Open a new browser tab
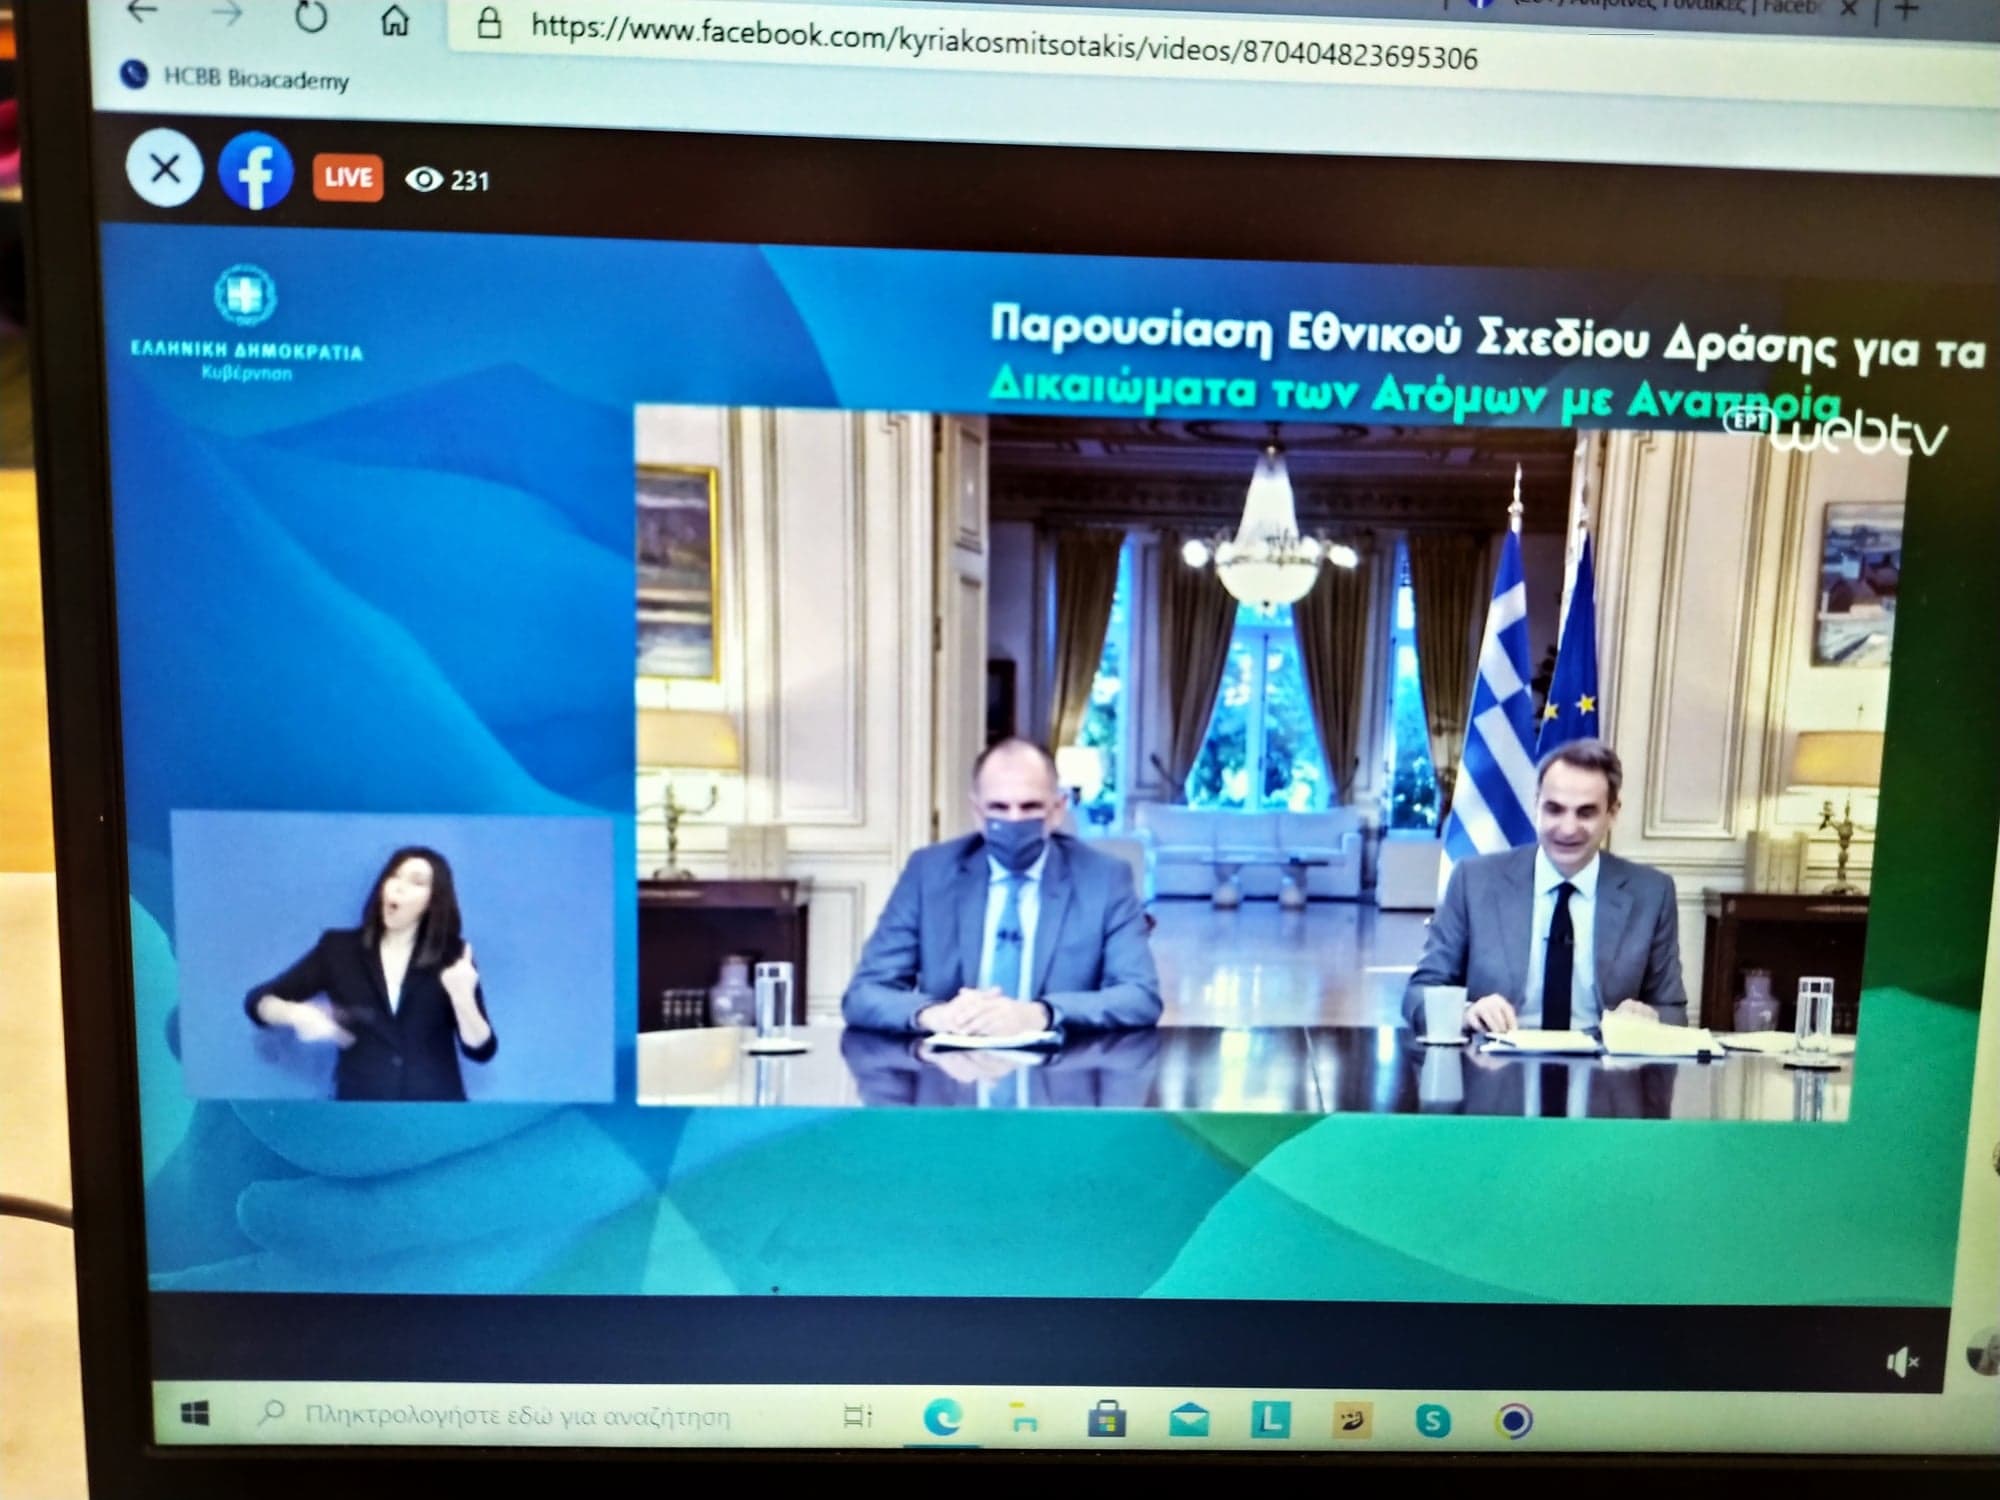Image resolution: width=2000 pixels, height=1500 pixels. pos(1906,10)
